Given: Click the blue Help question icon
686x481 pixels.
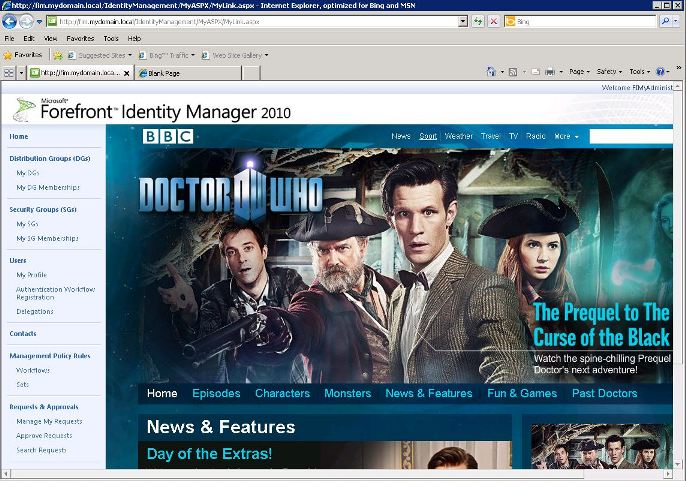Looking at the screenshot, I should pos(661,72).
